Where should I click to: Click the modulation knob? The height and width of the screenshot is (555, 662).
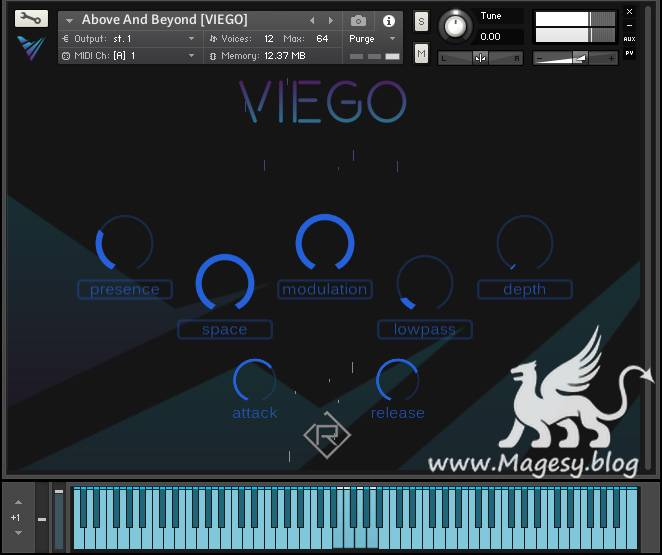325,243
